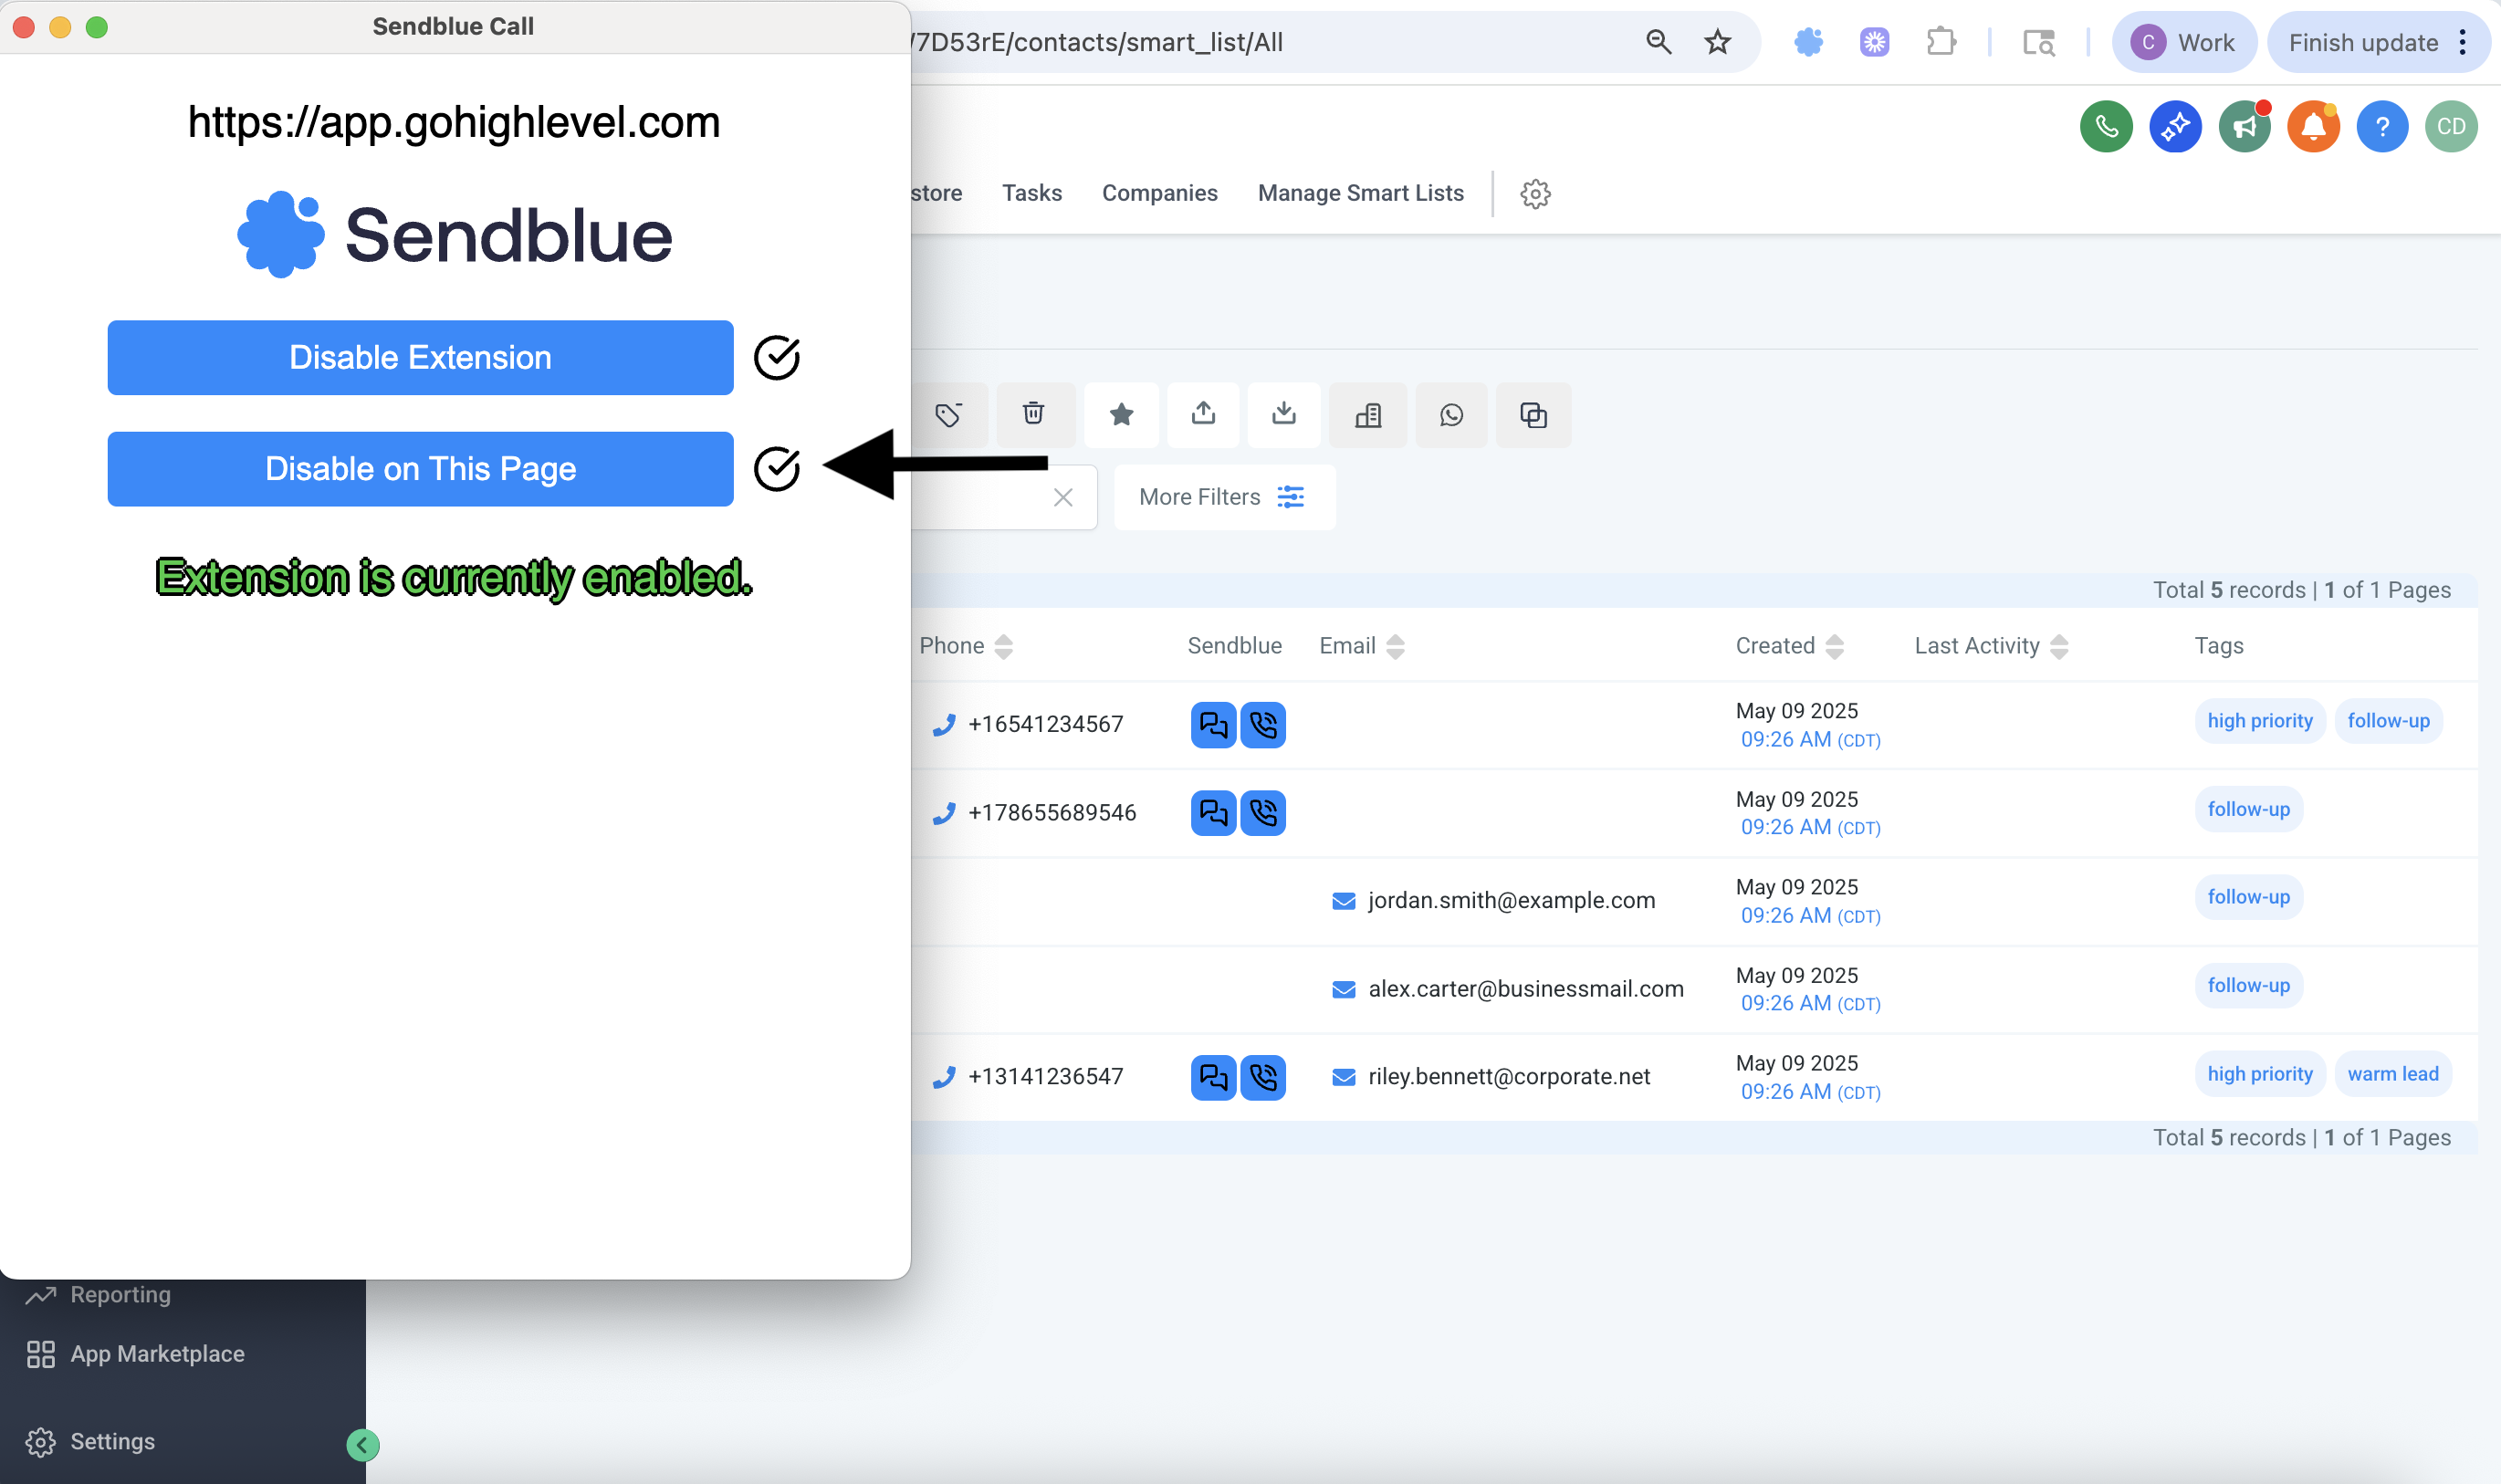2501x1484 pixels.
Task: Clear the search field with the X
Action: 1062,497
